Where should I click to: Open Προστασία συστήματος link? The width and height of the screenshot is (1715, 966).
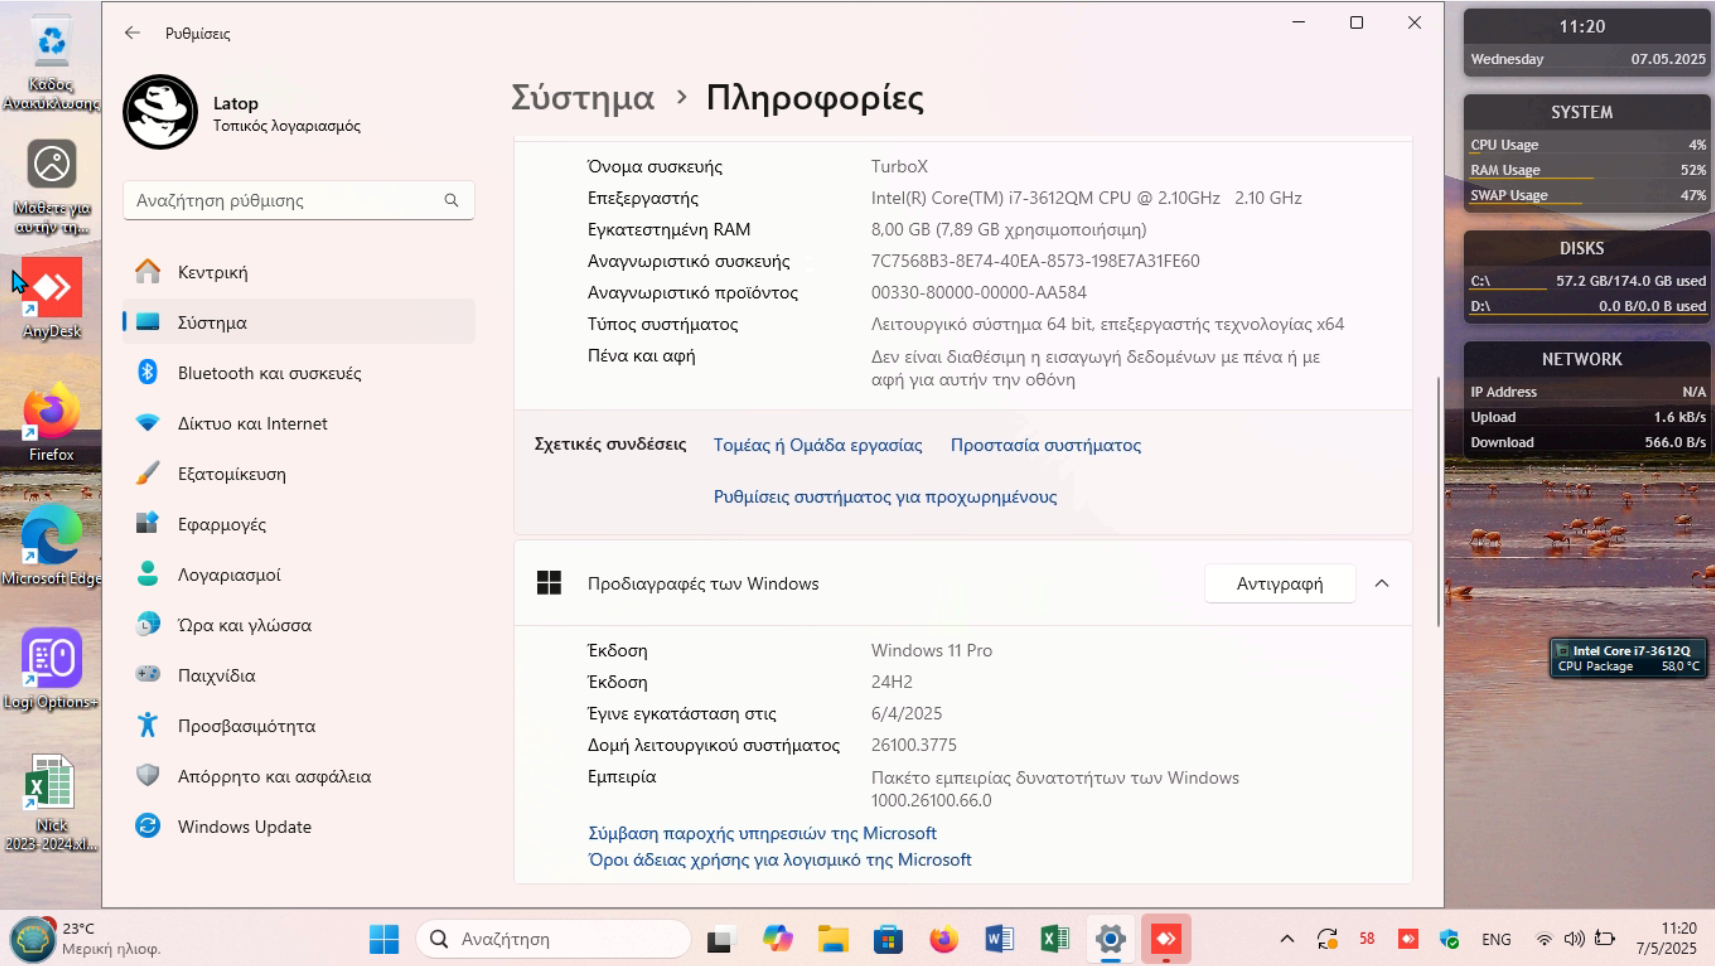click(x=1045, y=445)
